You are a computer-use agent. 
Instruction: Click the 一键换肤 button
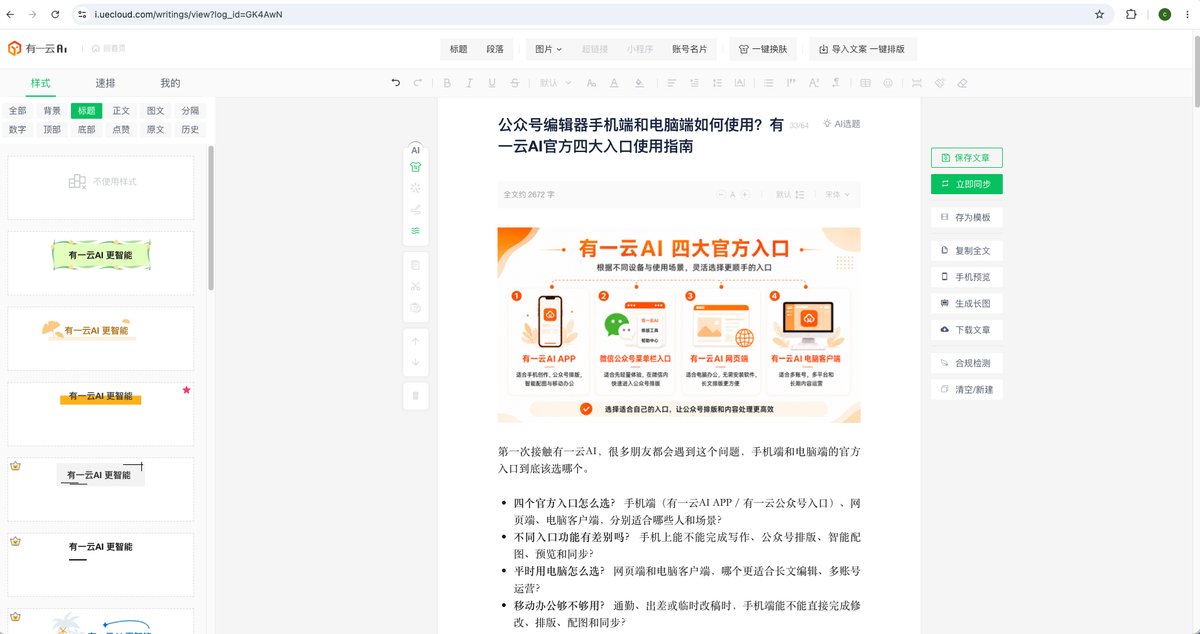coord(764,49)
